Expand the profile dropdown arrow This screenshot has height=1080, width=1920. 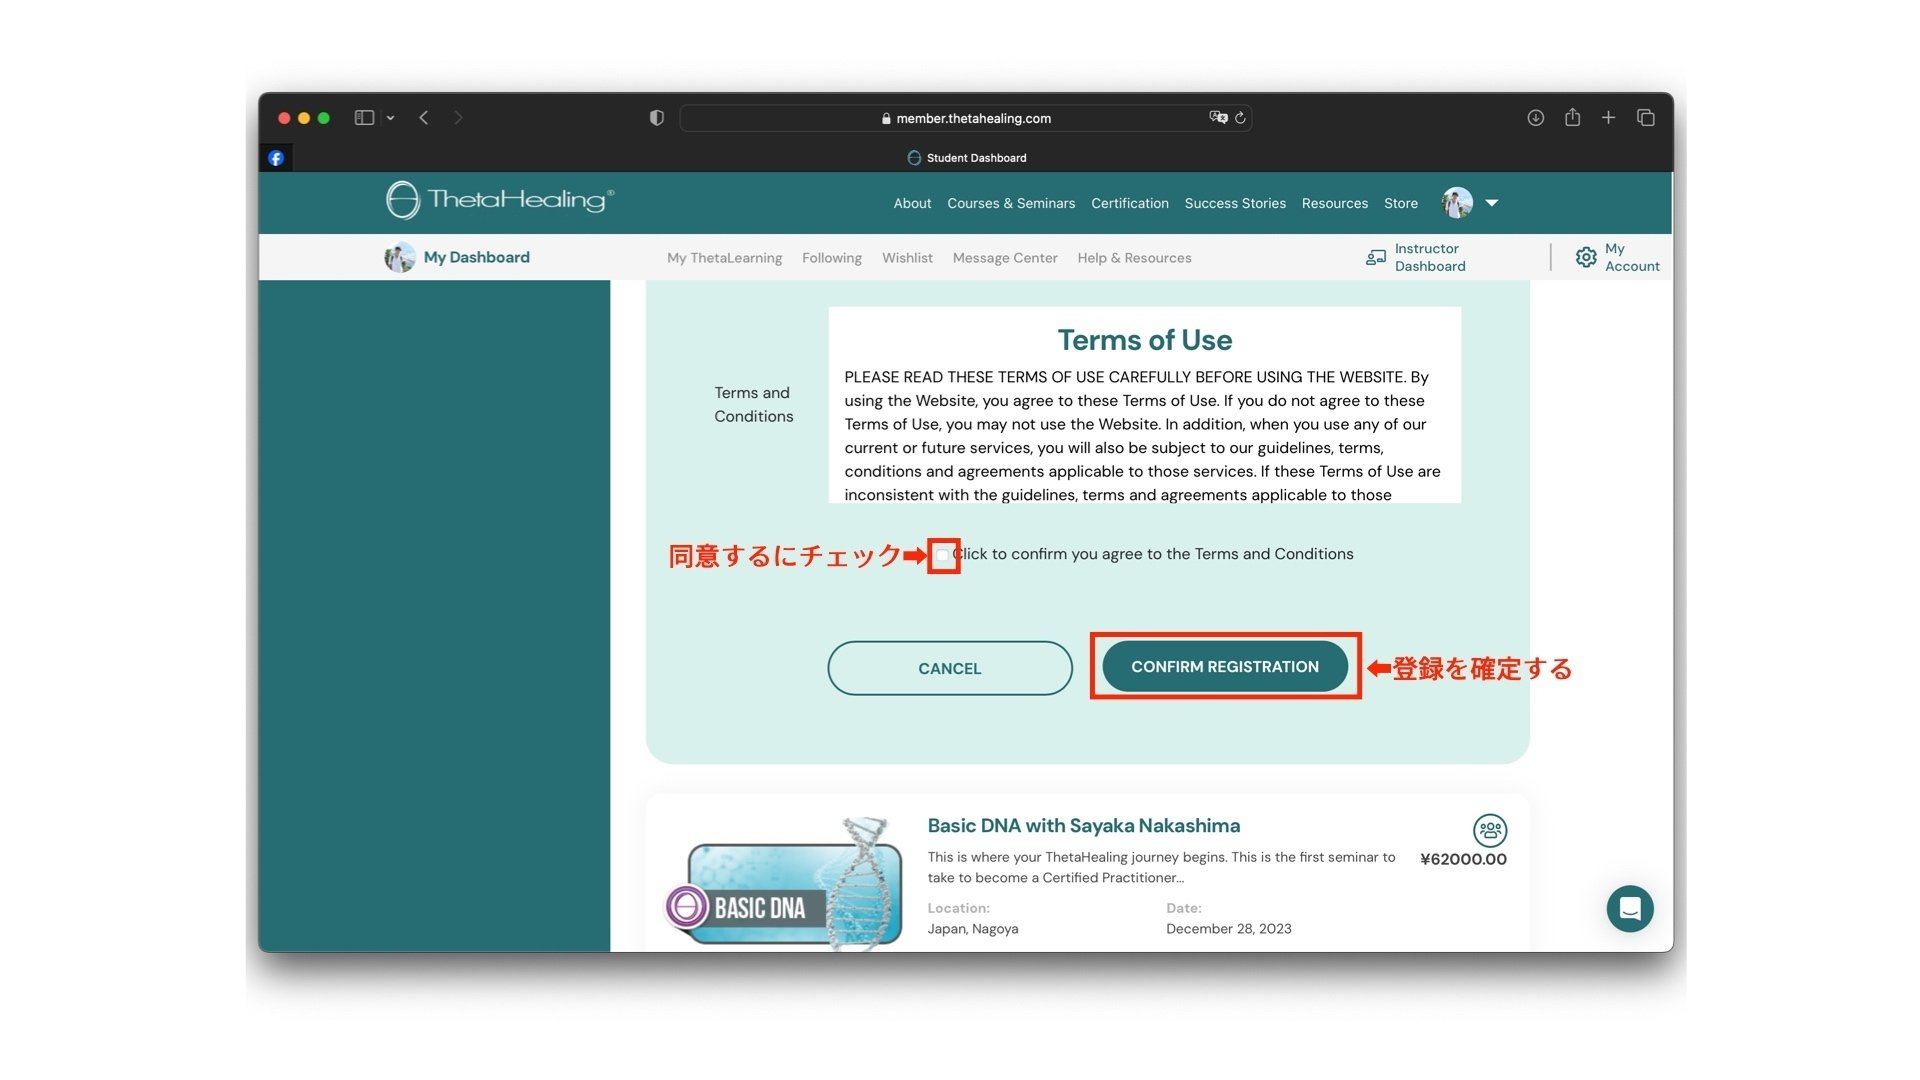tap(1492, 203)
